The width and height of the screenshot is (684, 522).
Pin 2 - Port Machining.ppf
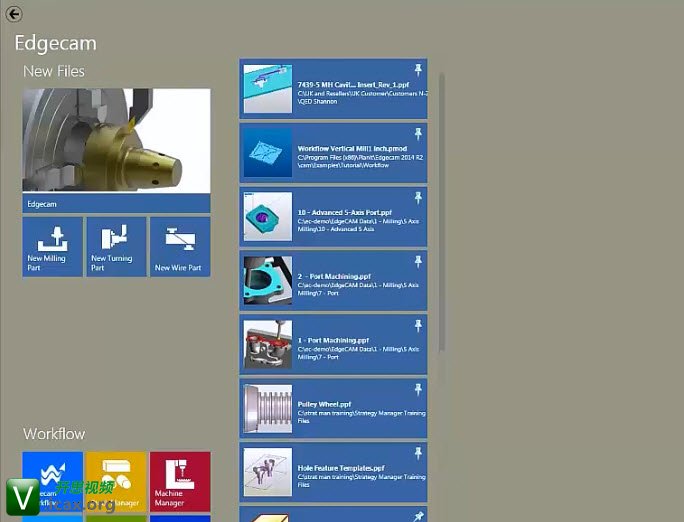[418, 262]
